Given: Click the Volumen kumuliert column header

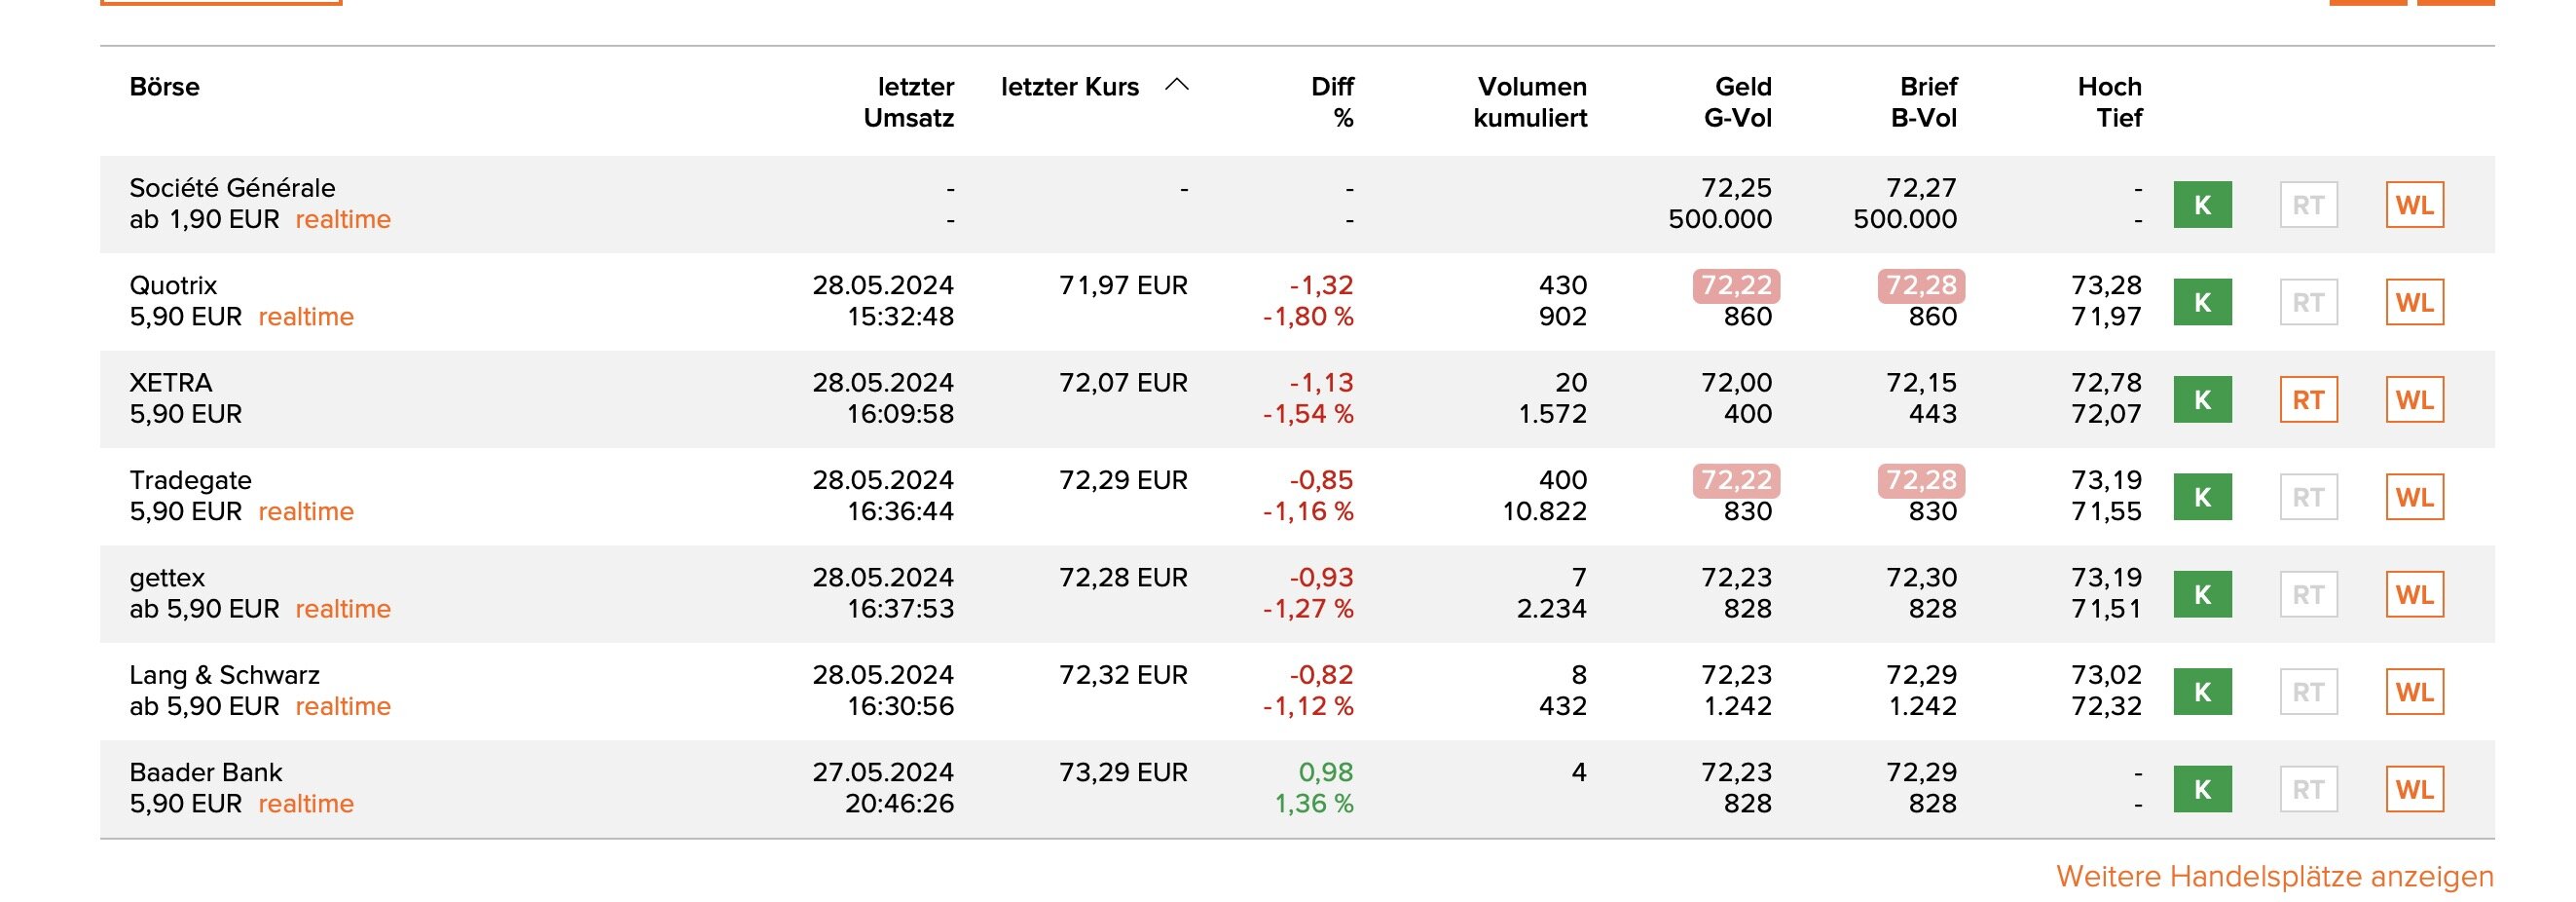Looking at the screenshot, I should coord(1530,102).
